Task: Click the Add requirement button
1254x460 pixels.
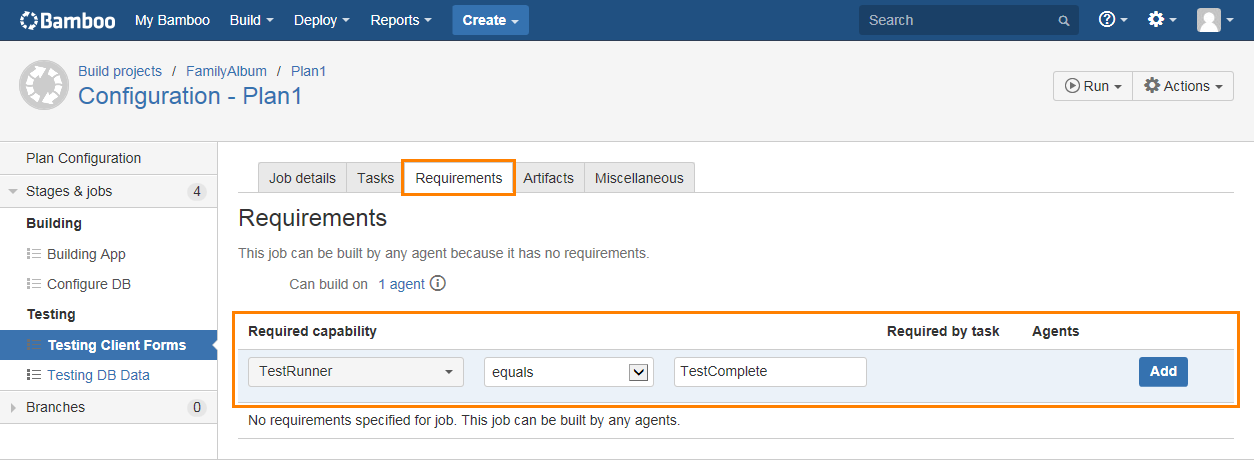Action: pos(1163,371)
